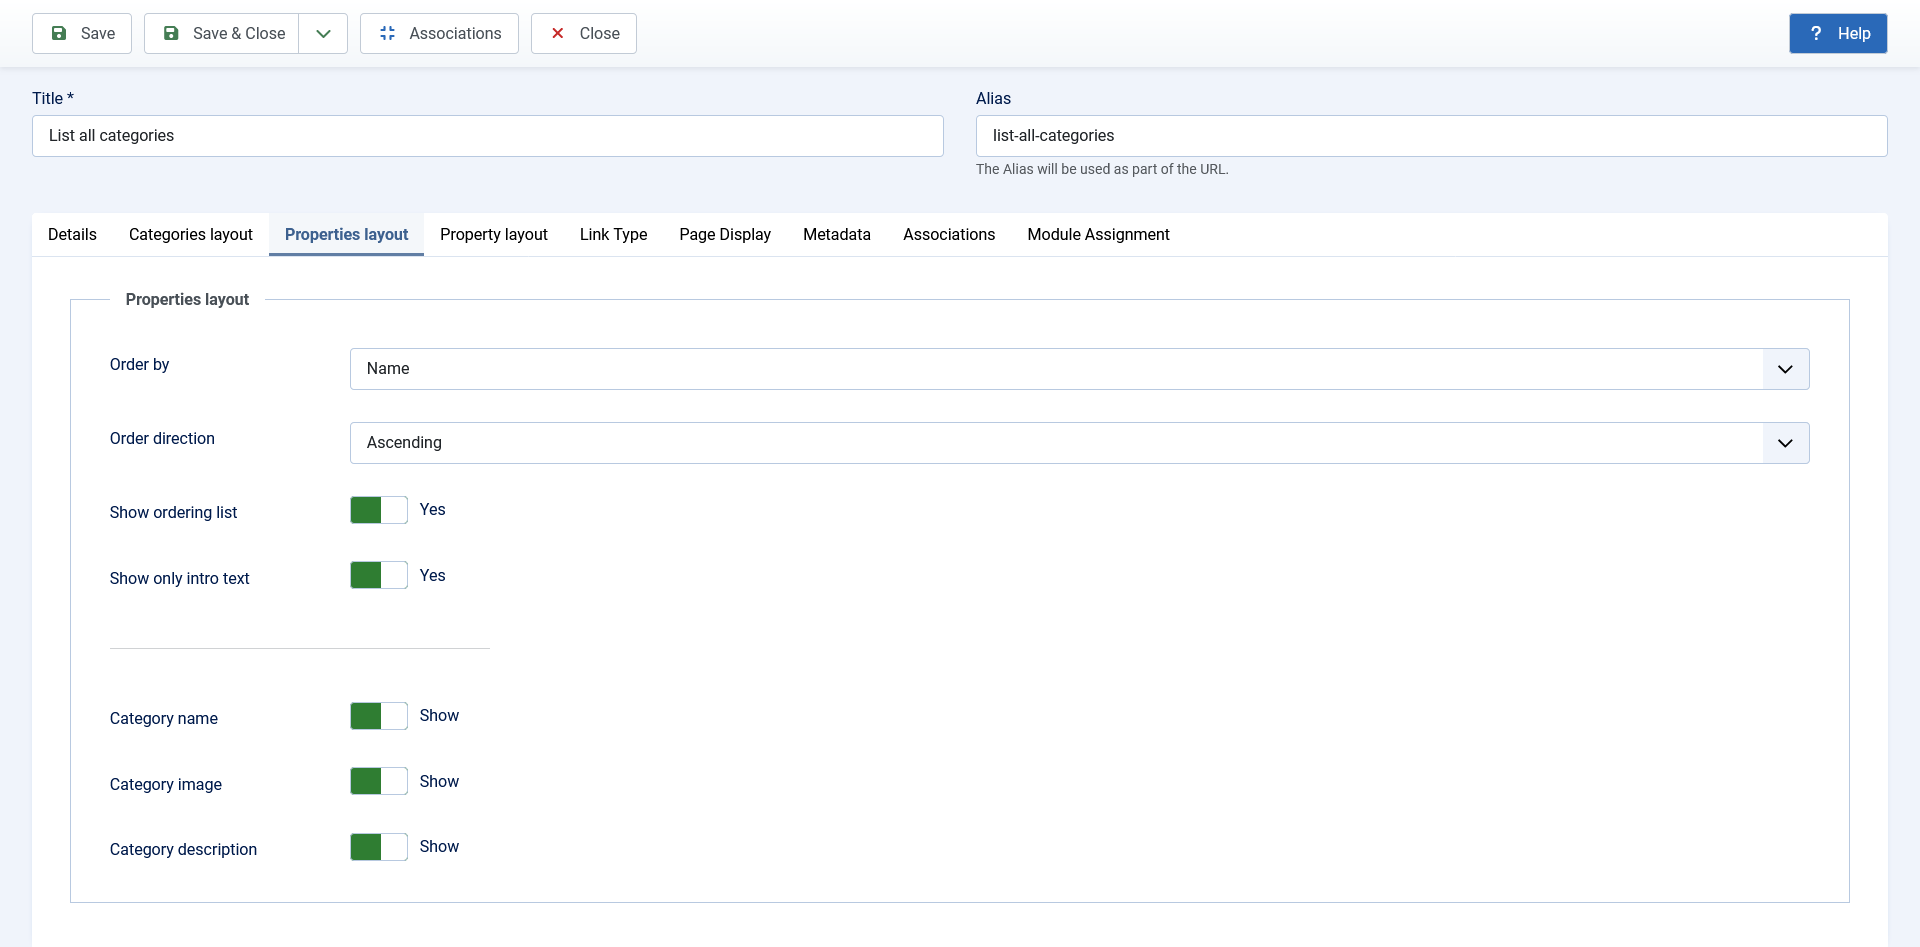This screenshot has width=1920, height=947.
Task: Open the Property layout tab
Action: tap(494, 234)
